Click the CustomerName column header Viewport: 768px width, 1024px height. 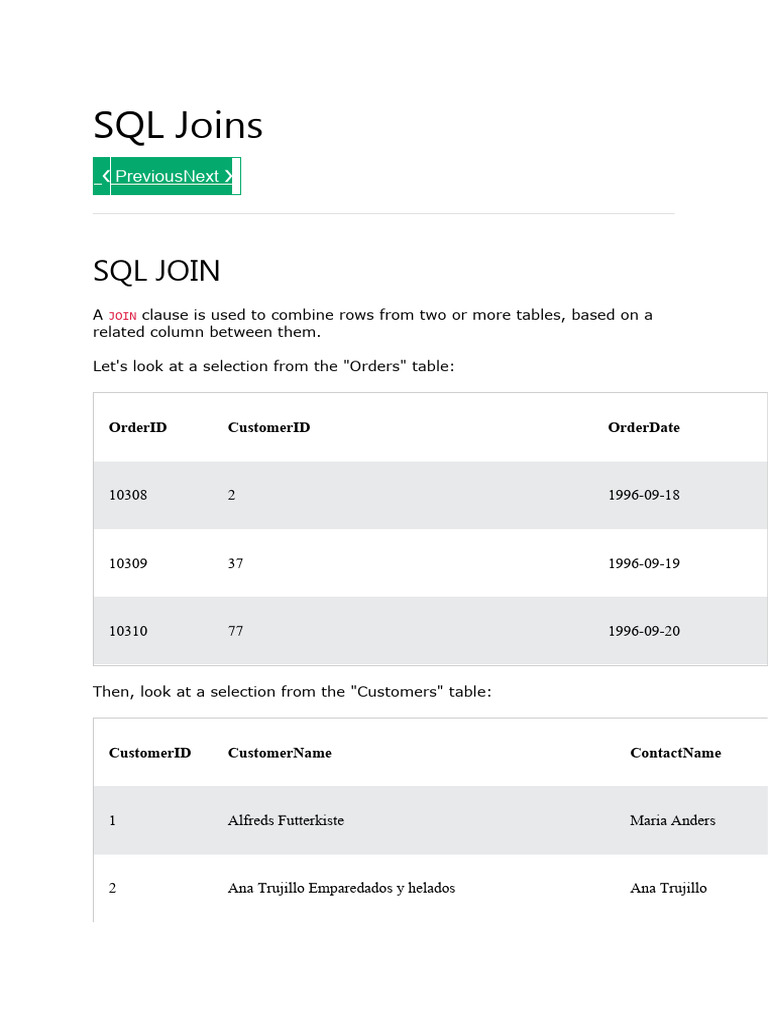coord(279,753)
